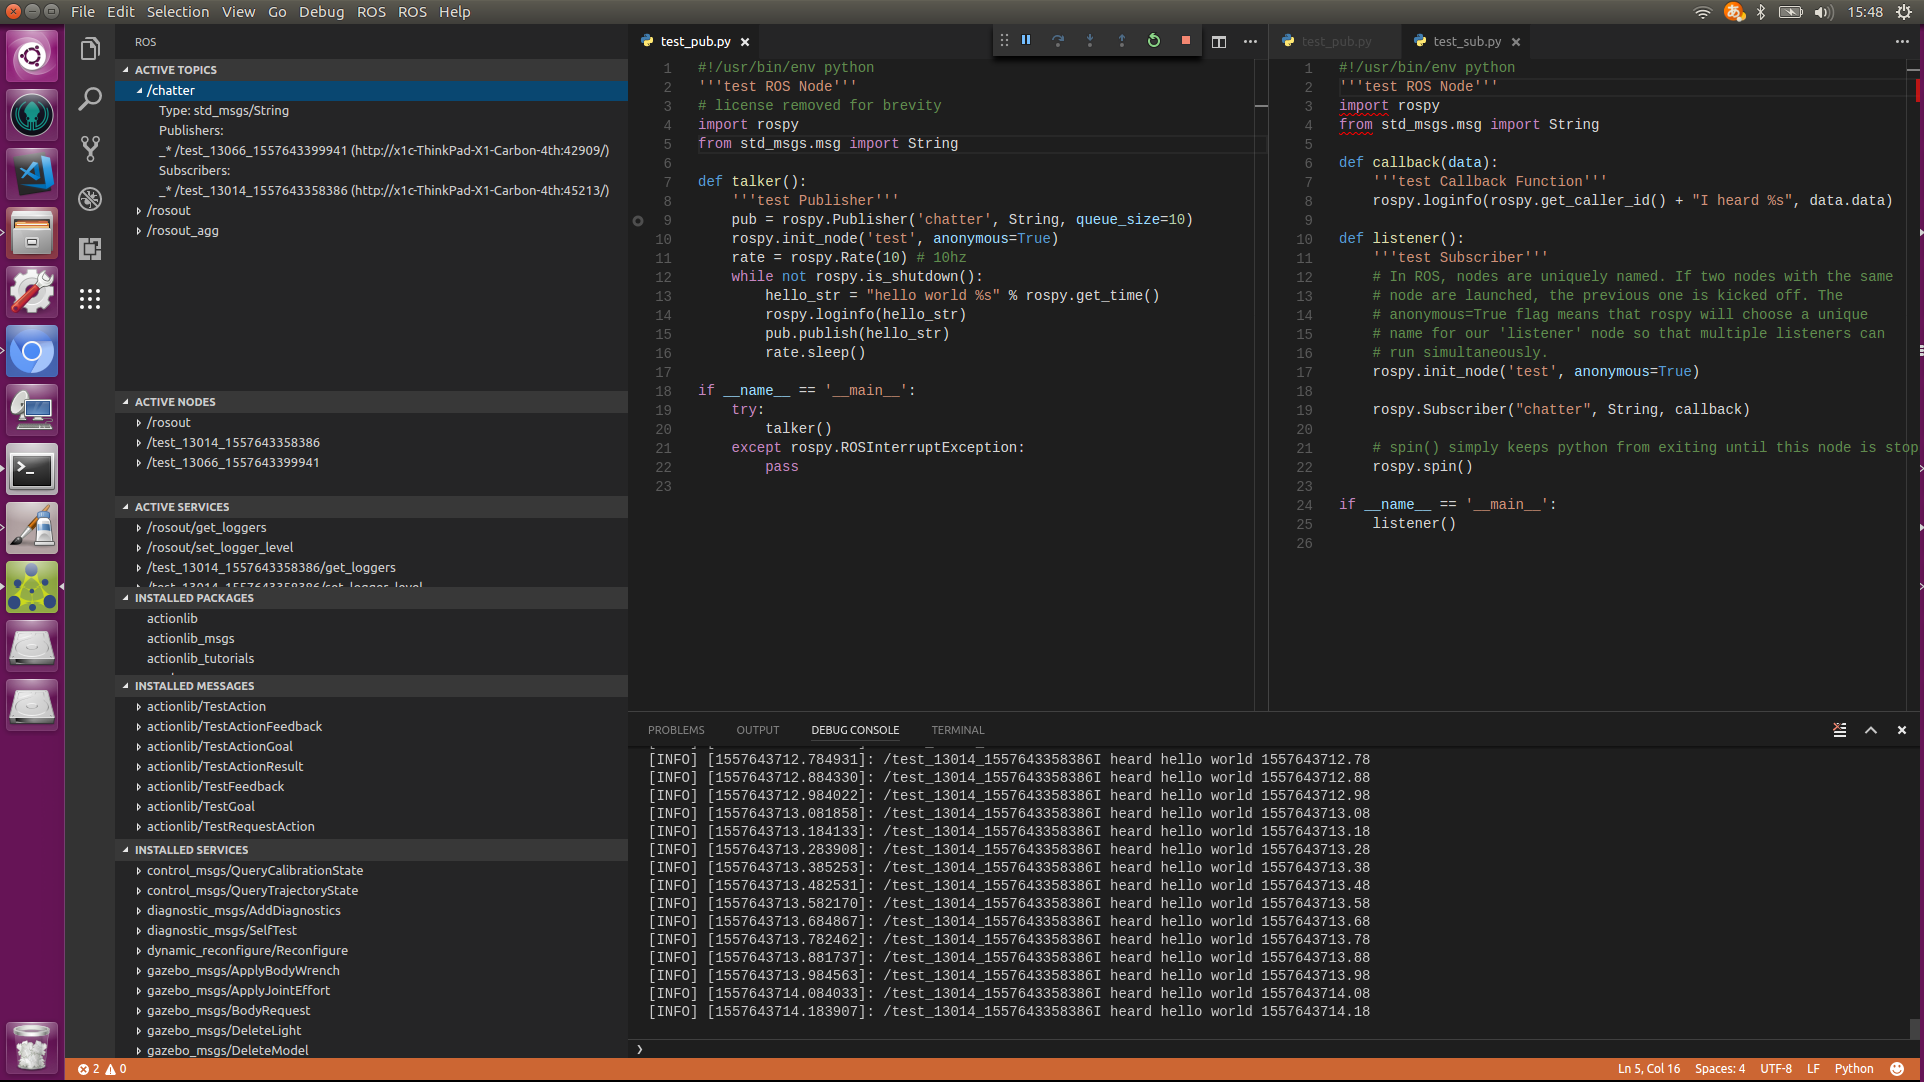The height and width of the screenshot is (1082, 1924).
Task: Open the Explorer view in activity bar
Action: point(90,49)
